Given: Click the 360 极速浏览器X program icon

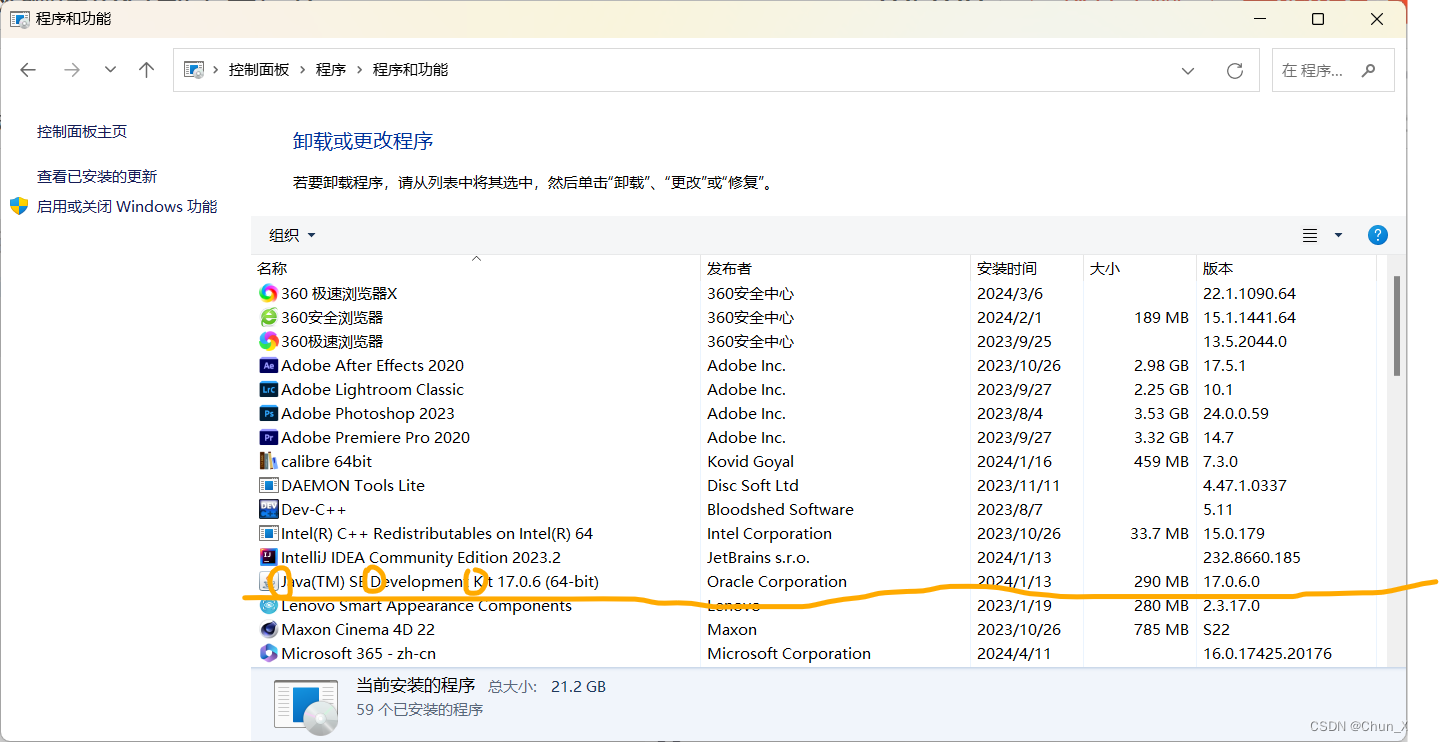Looking at the screenshot, I should [268, 294].
